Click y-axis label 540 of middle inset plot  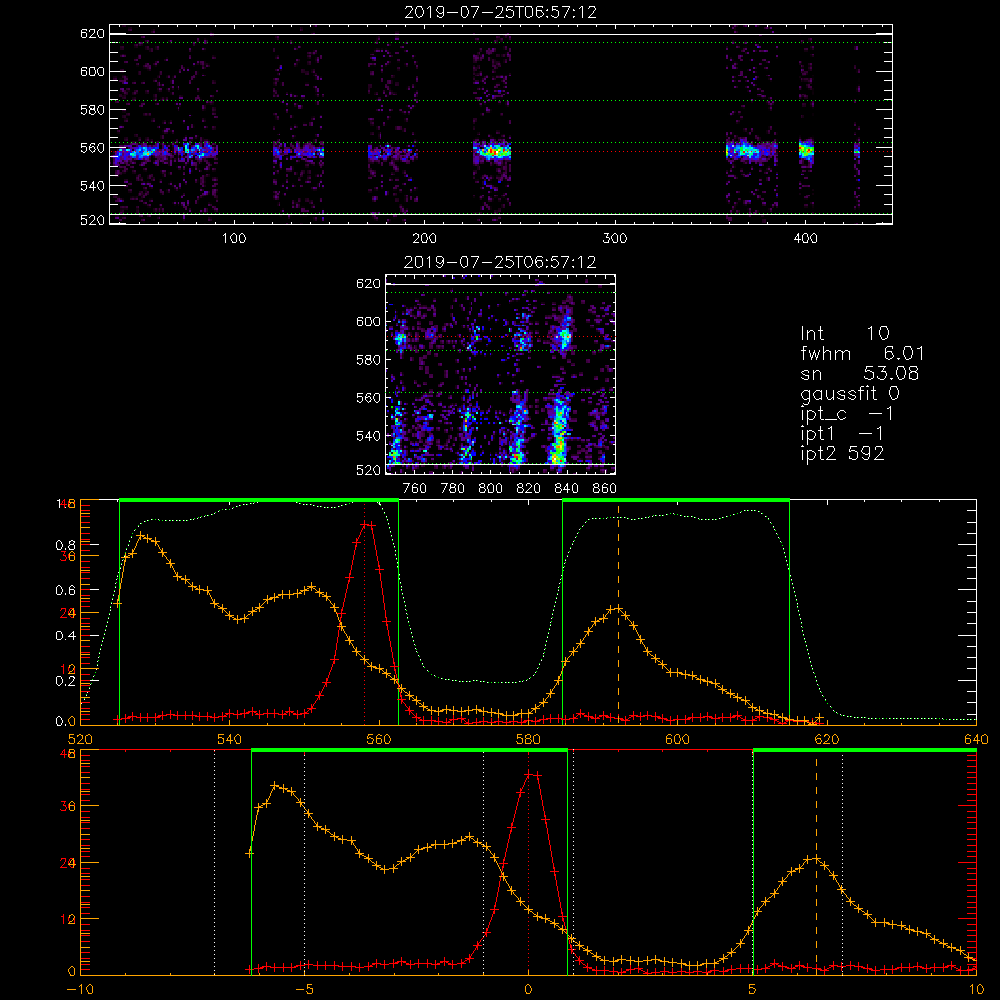(x=368, y=436)
